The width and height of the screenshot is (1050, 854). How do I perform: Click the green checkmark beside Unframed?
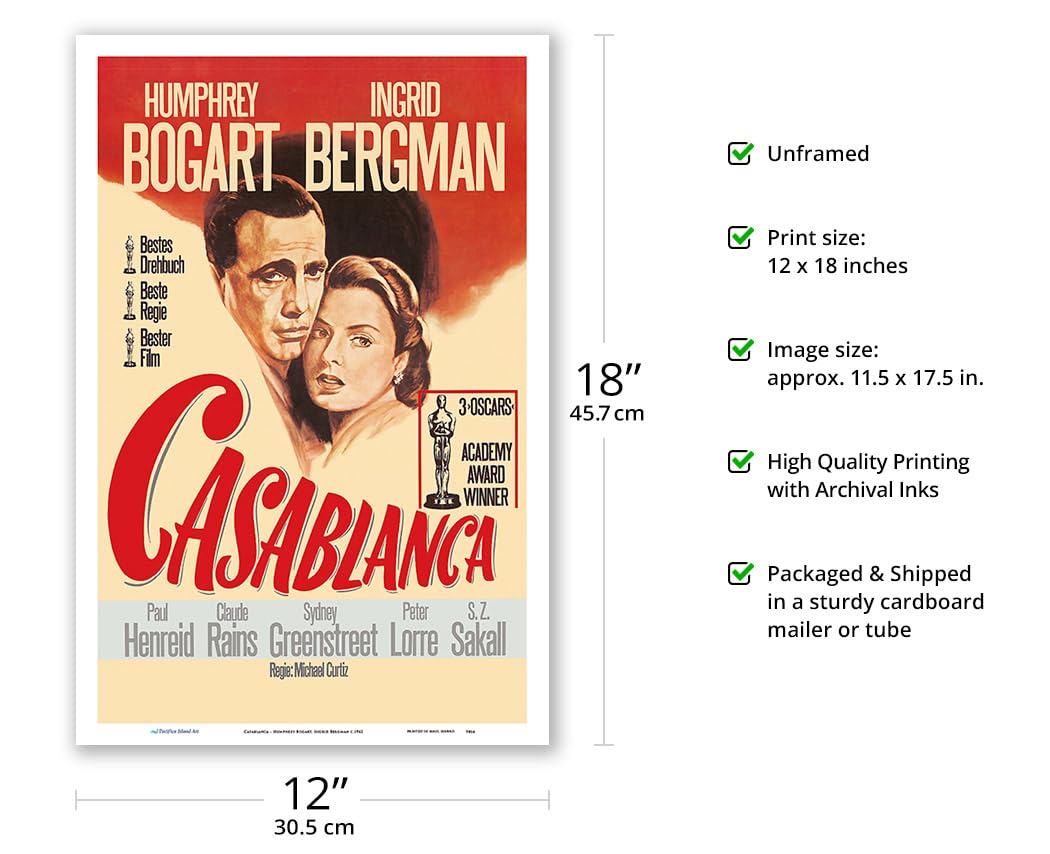point(740,153)
